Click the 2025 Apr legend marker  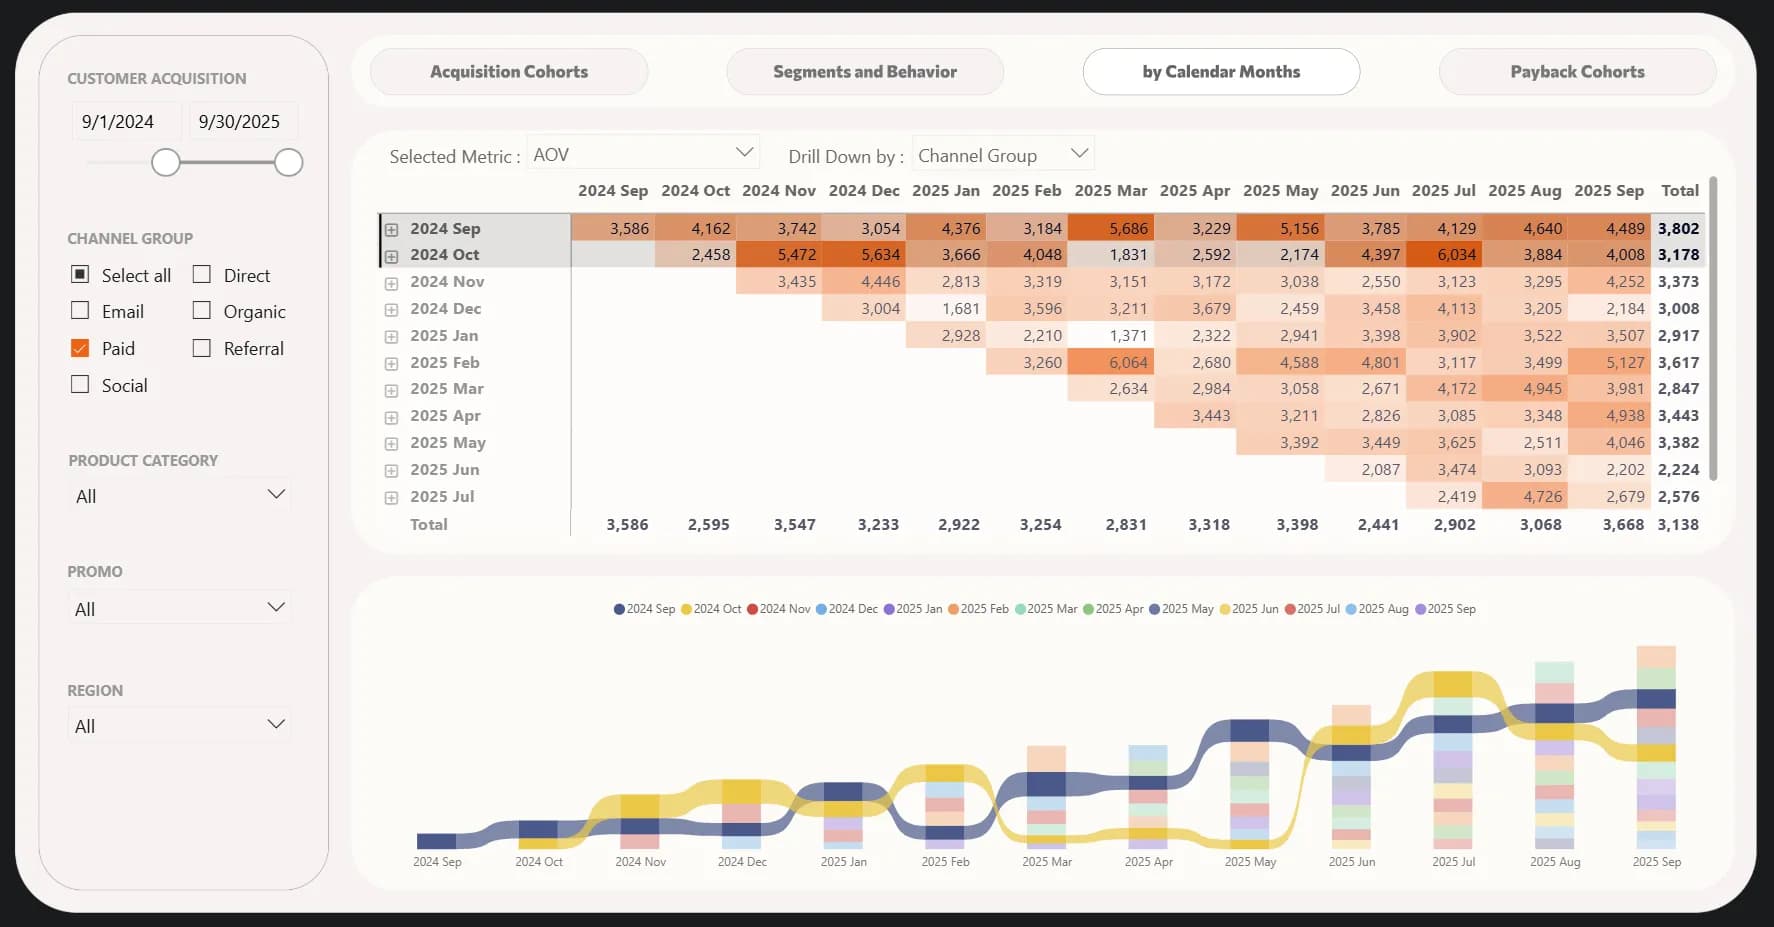pos(1088,609)
